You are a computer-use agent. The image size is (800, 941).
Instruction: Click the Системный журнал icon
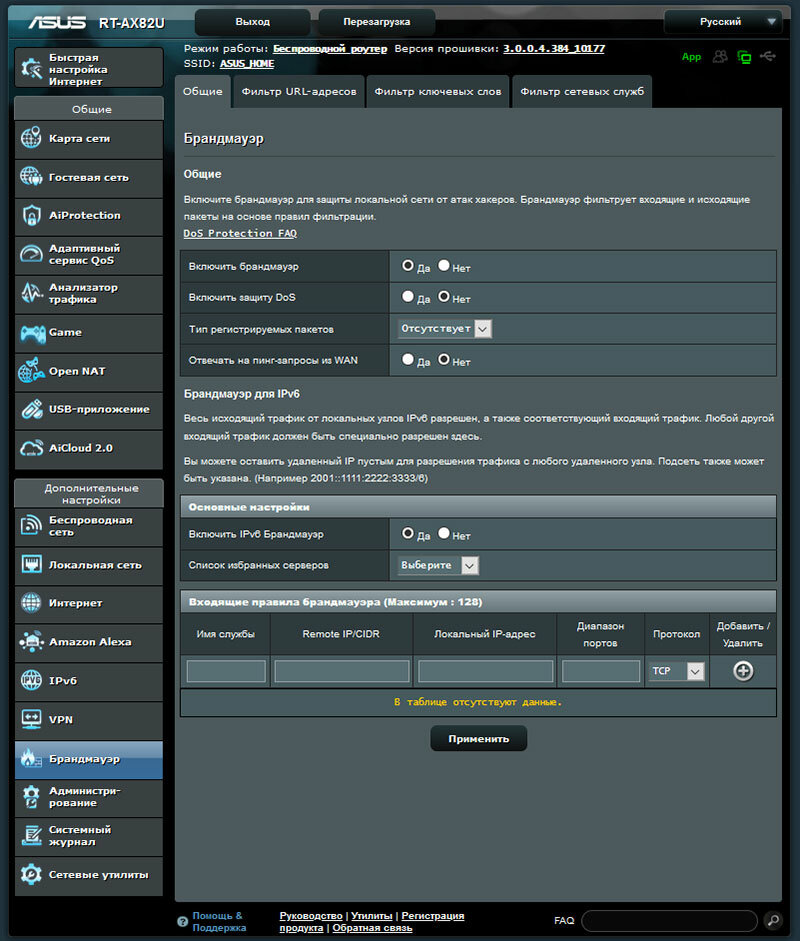click(x=31, y=835)
